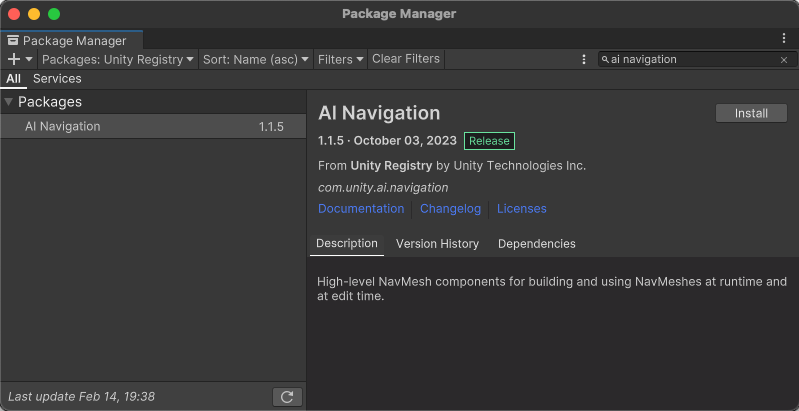Click the magnifier icon in search field
Image resolution: width=799 pixels, height=411 pixels.
click(x=605, y=60)
